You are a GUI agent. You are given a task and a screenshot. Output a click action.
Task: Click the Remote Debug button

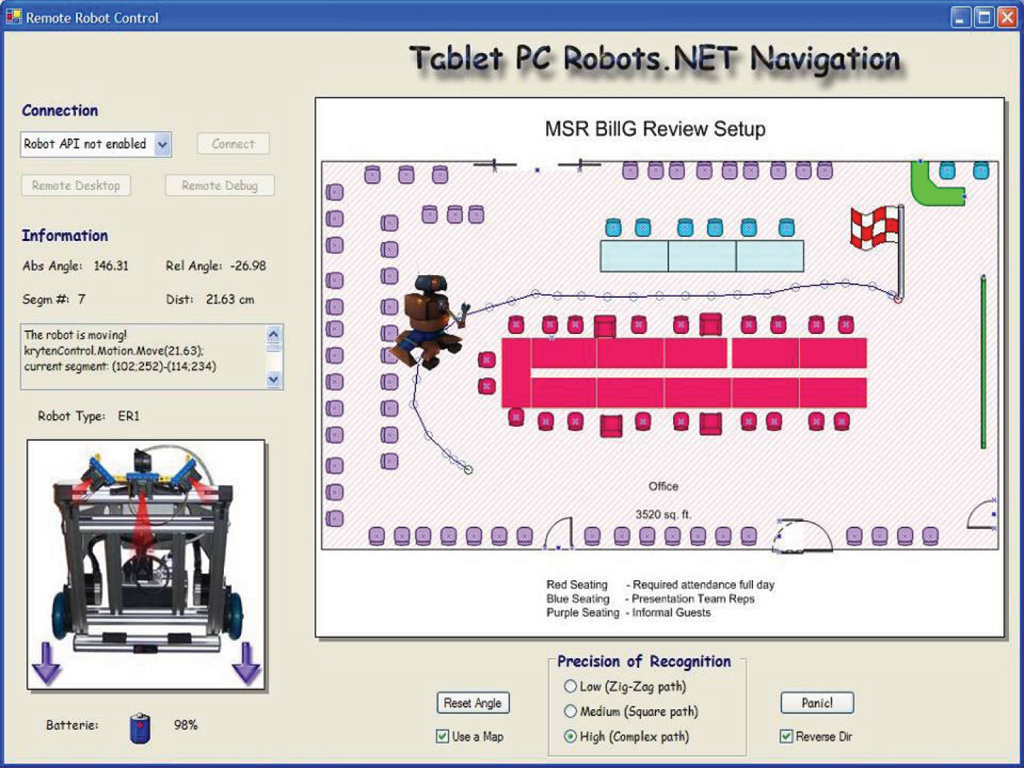pos(219,185)
